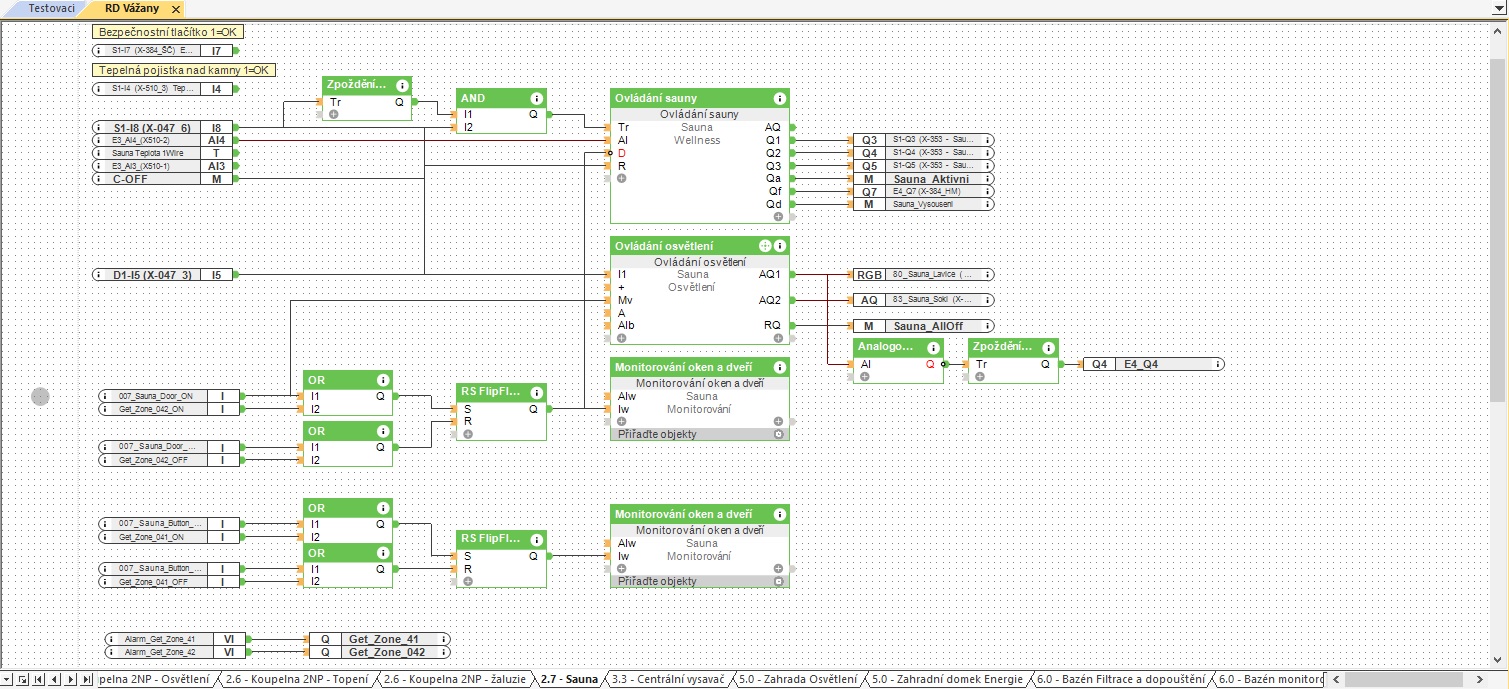Image resolution: width=1509 pixels, height=689 pixels.
Task: Select the E3_AI4_(X510-2) analog input
Action: (x=163, y=140)
